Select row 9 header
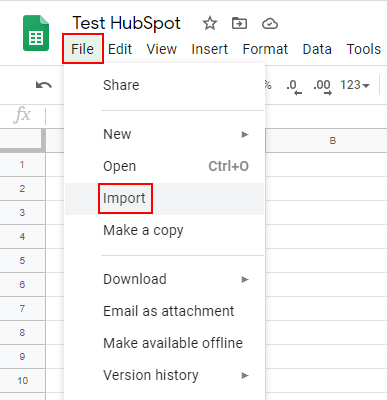 [22, 357]
